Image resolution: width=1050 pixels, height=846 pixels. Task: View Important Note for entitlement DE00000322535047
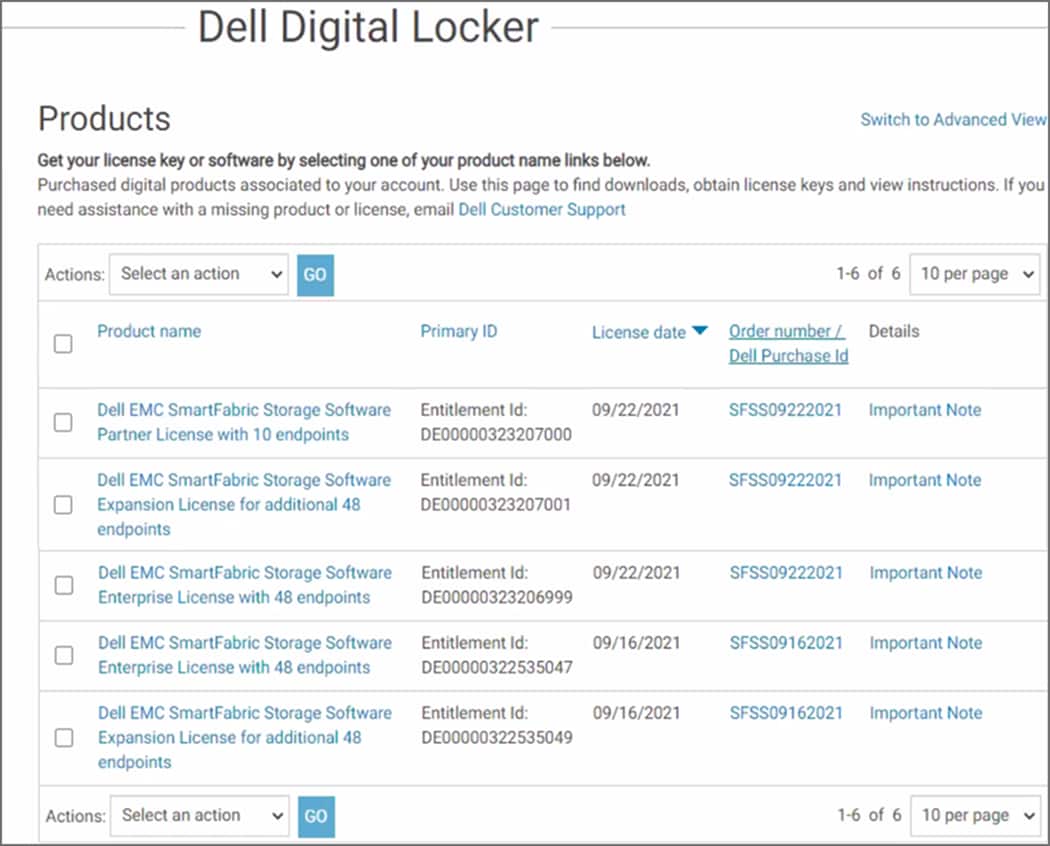pyautogui.click(x=925, y=643)
